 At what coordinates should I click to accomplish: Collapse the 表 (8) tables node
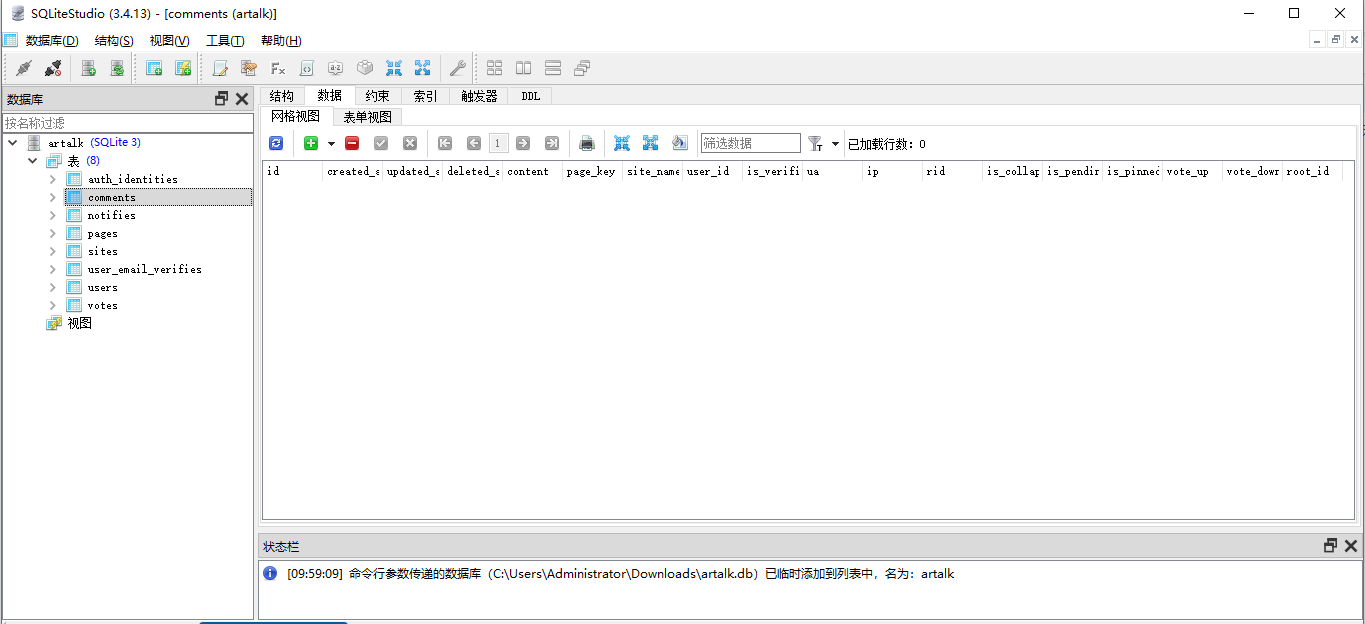click(x=33, y=161)
